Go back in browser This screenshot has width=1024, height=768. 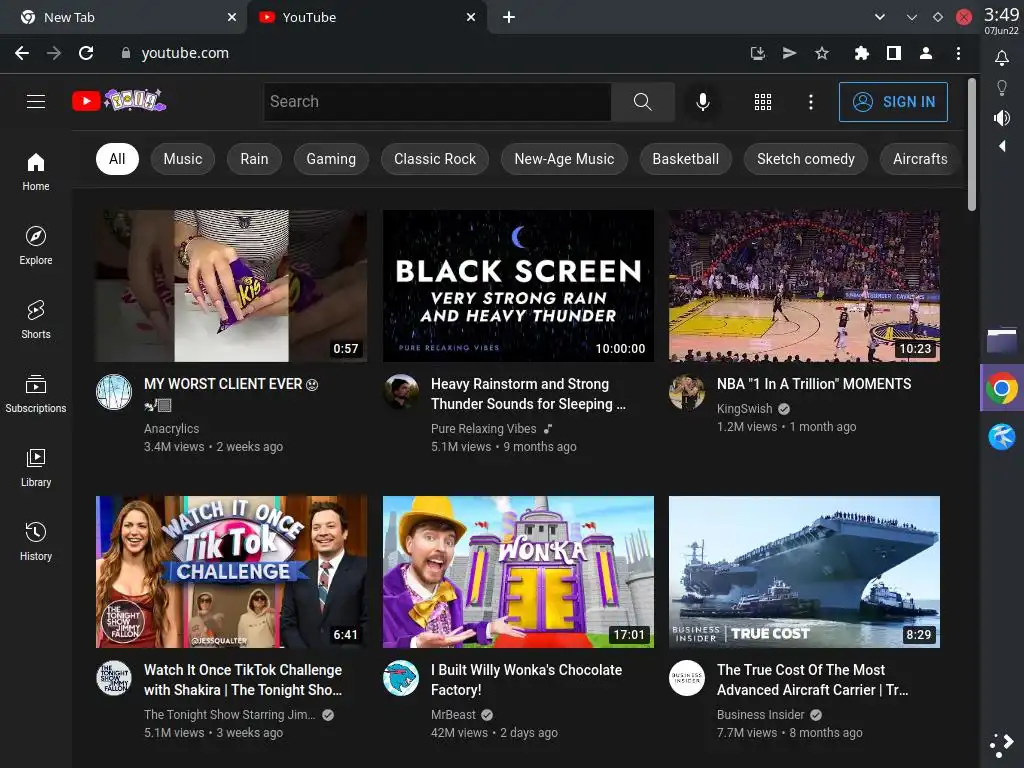click(x=22, y=53)
